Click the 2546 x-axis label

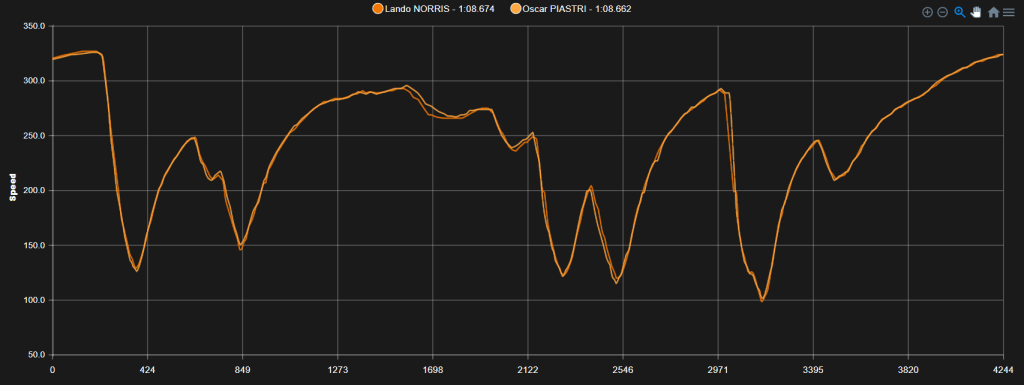coord(623,370)
